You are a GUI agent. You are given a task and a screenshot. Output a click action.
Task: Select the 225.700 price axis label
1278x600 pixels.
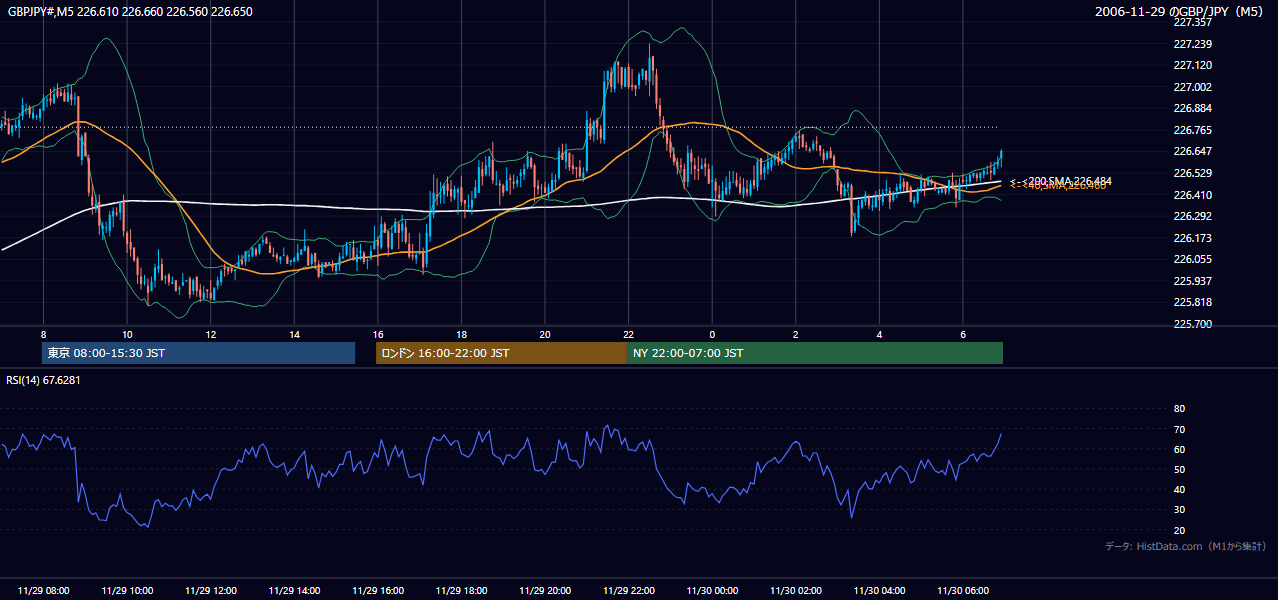(x=1191, y=324)
